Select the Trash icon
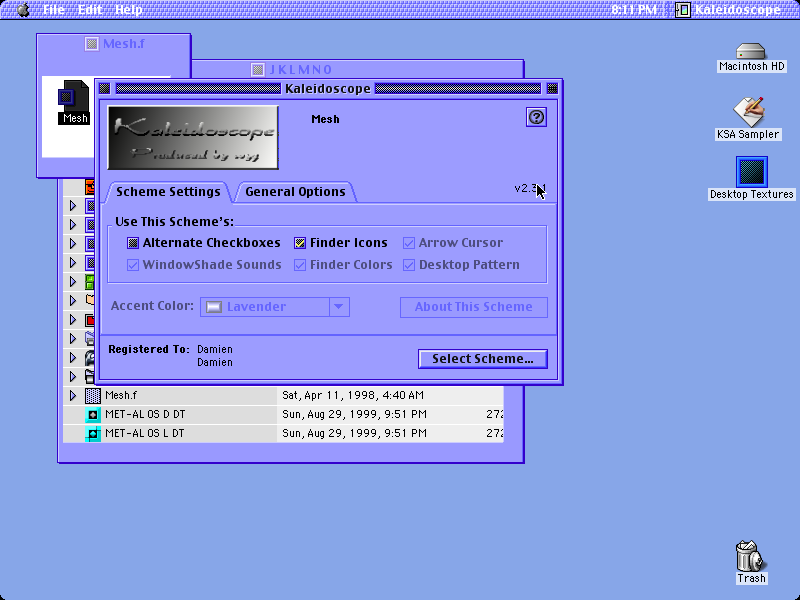The height and width of the screenshot is (600, 800). click(x=751, y=556)
